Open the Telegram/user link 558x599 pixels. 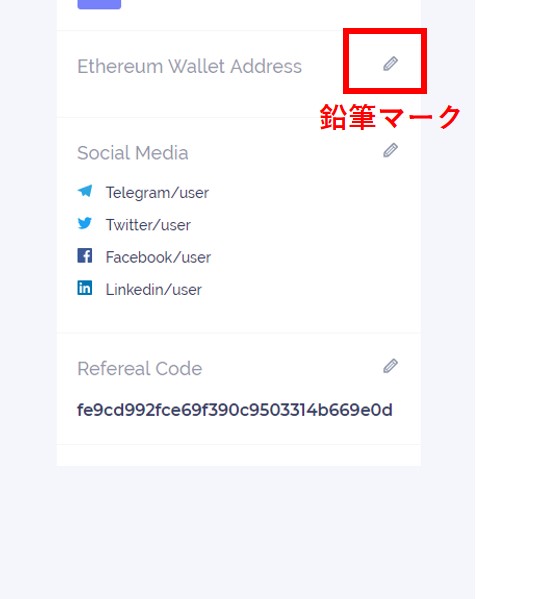pyautogui.click(x=157, y=193)
